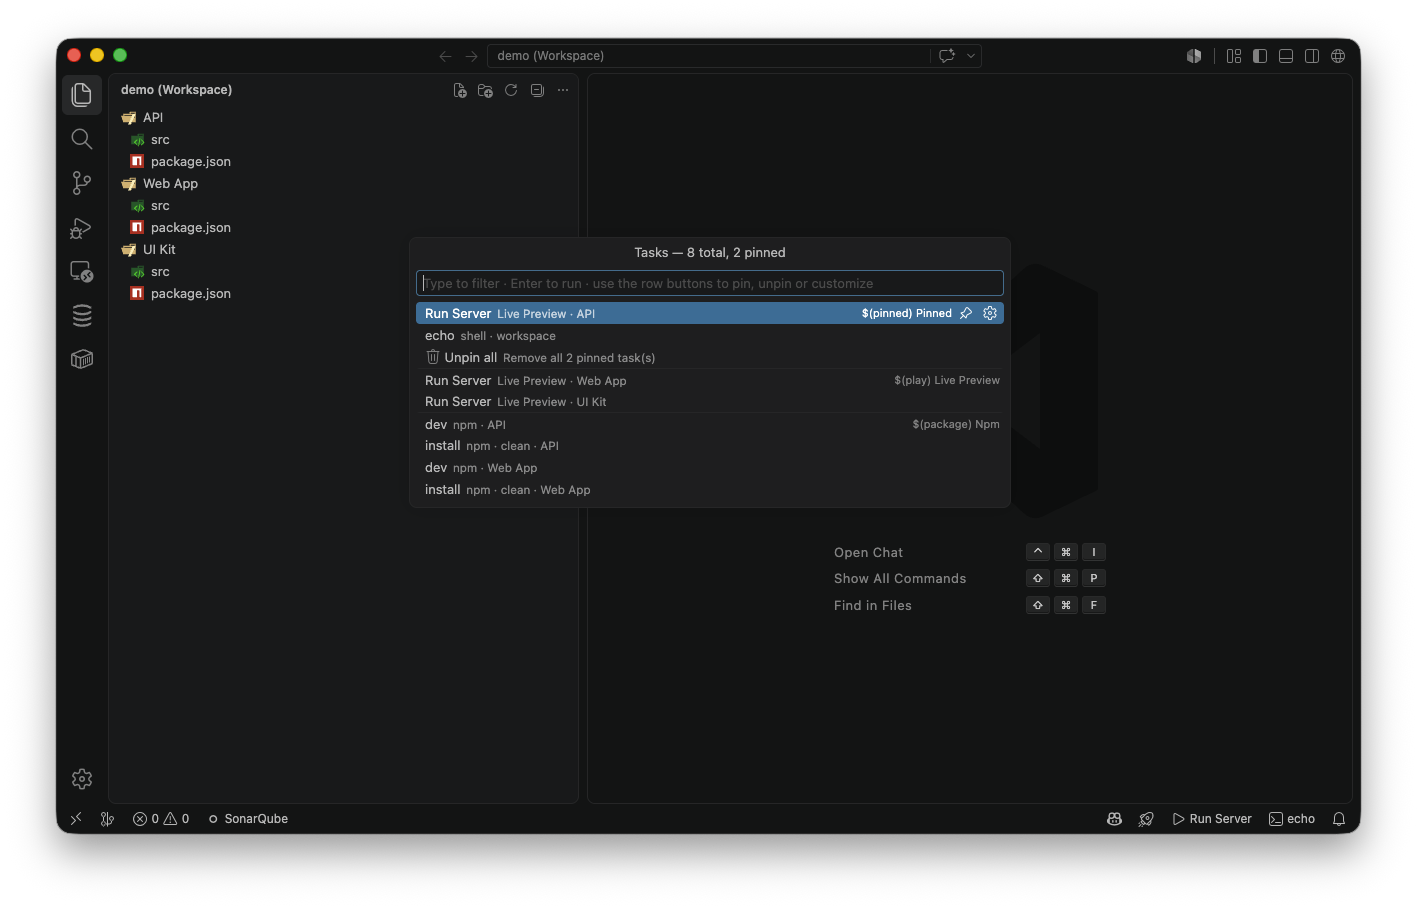This screenshot has width=1417, height=908.
Task: Expand src folder under Web App
Action: tap(343, 205)
